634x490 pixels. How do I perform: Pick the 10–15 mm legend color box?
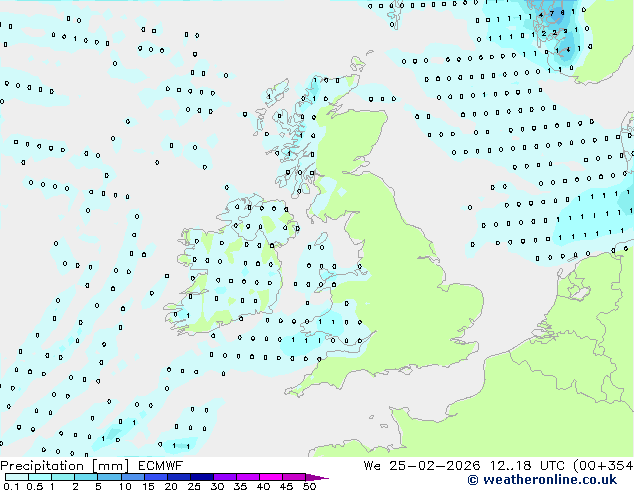point(132,477)
